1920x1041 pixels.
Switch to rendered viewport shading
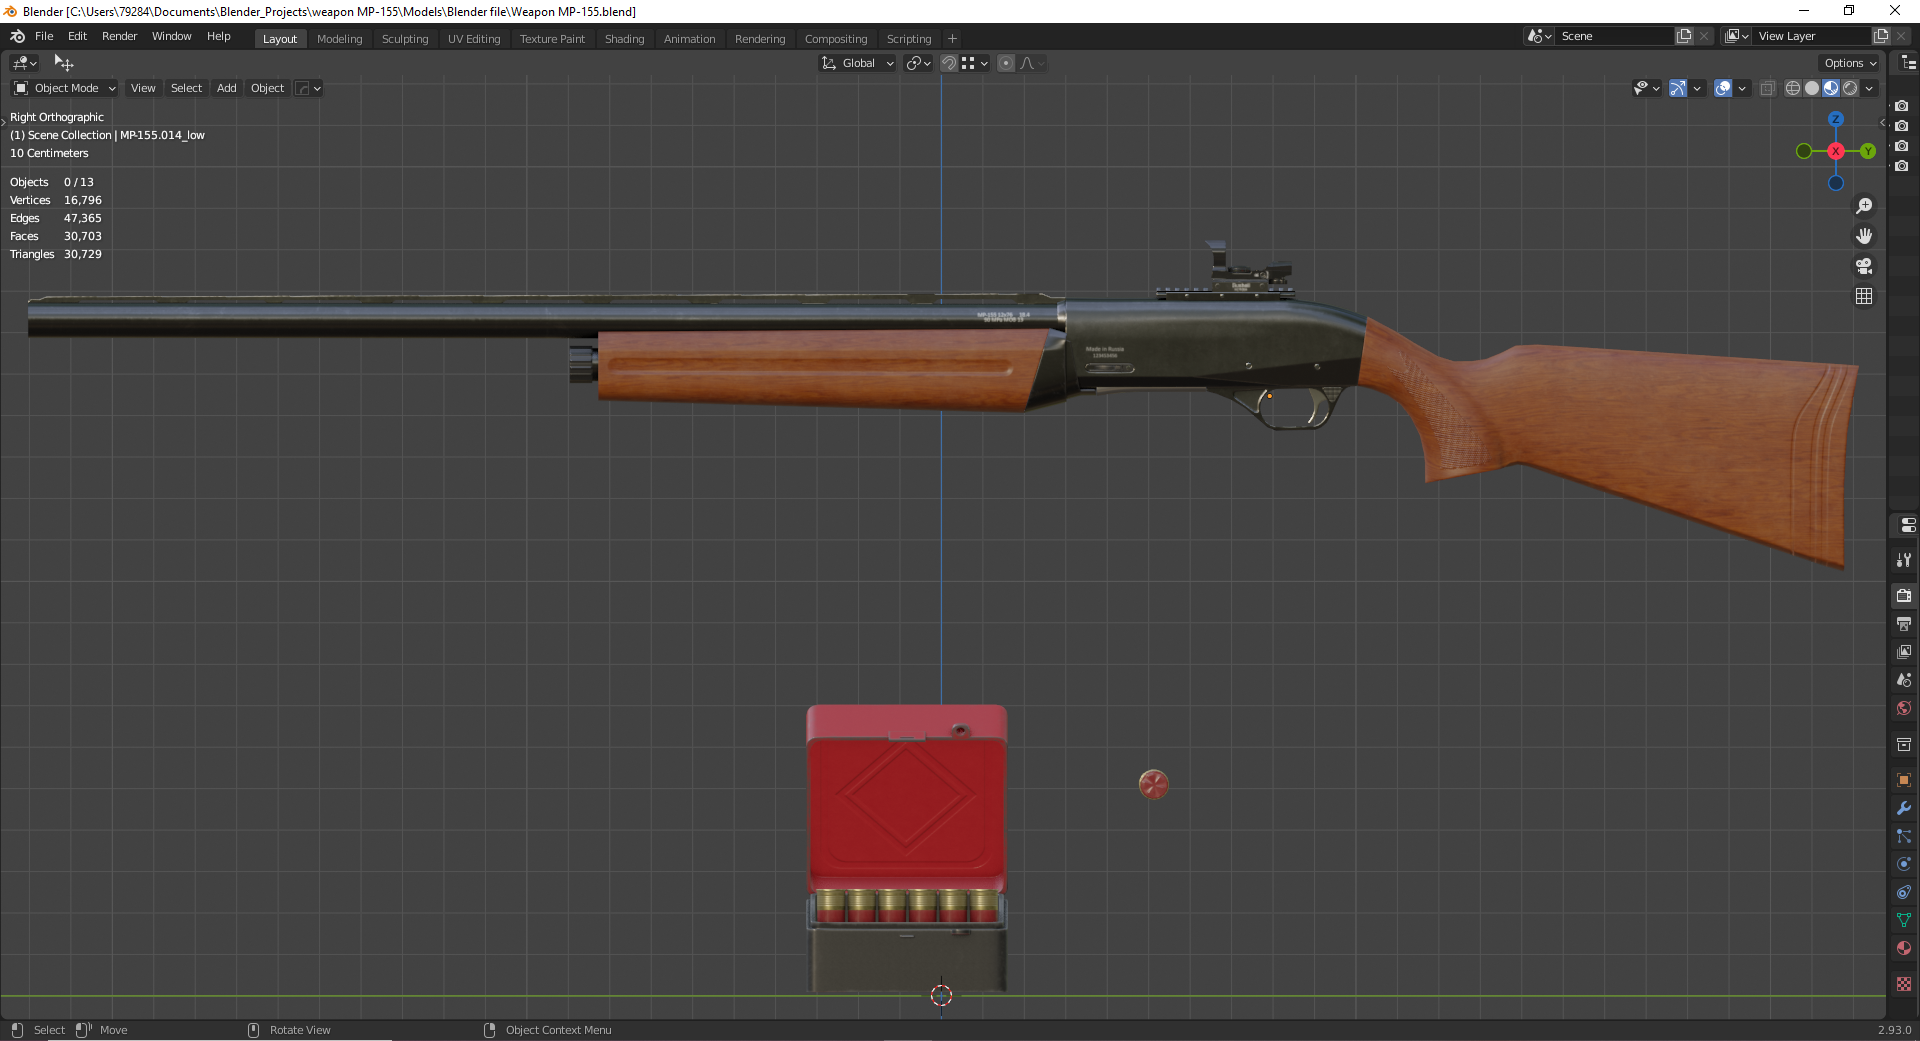click(x=1850, y=88)
